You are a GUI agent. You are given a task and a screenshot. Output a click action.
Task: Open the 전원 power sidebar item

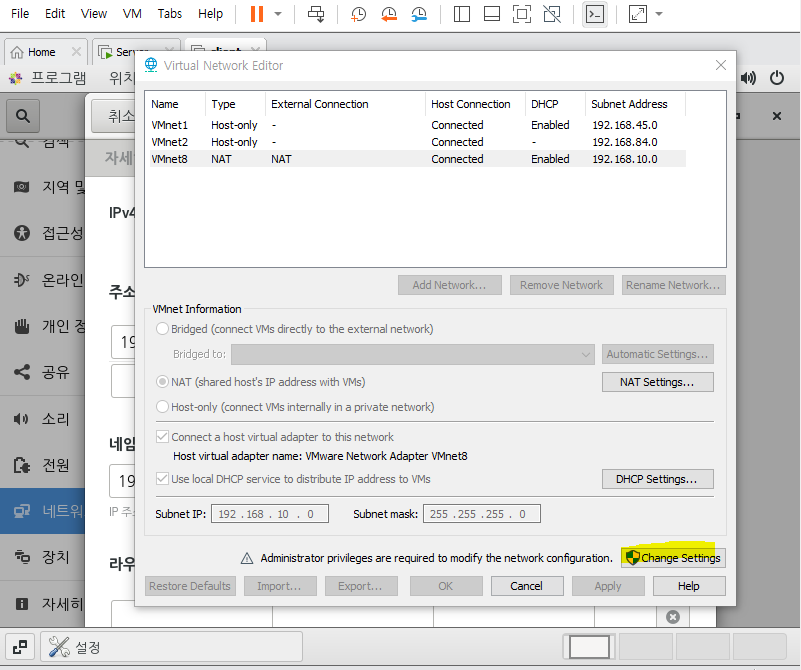click(x=43, y=465)
